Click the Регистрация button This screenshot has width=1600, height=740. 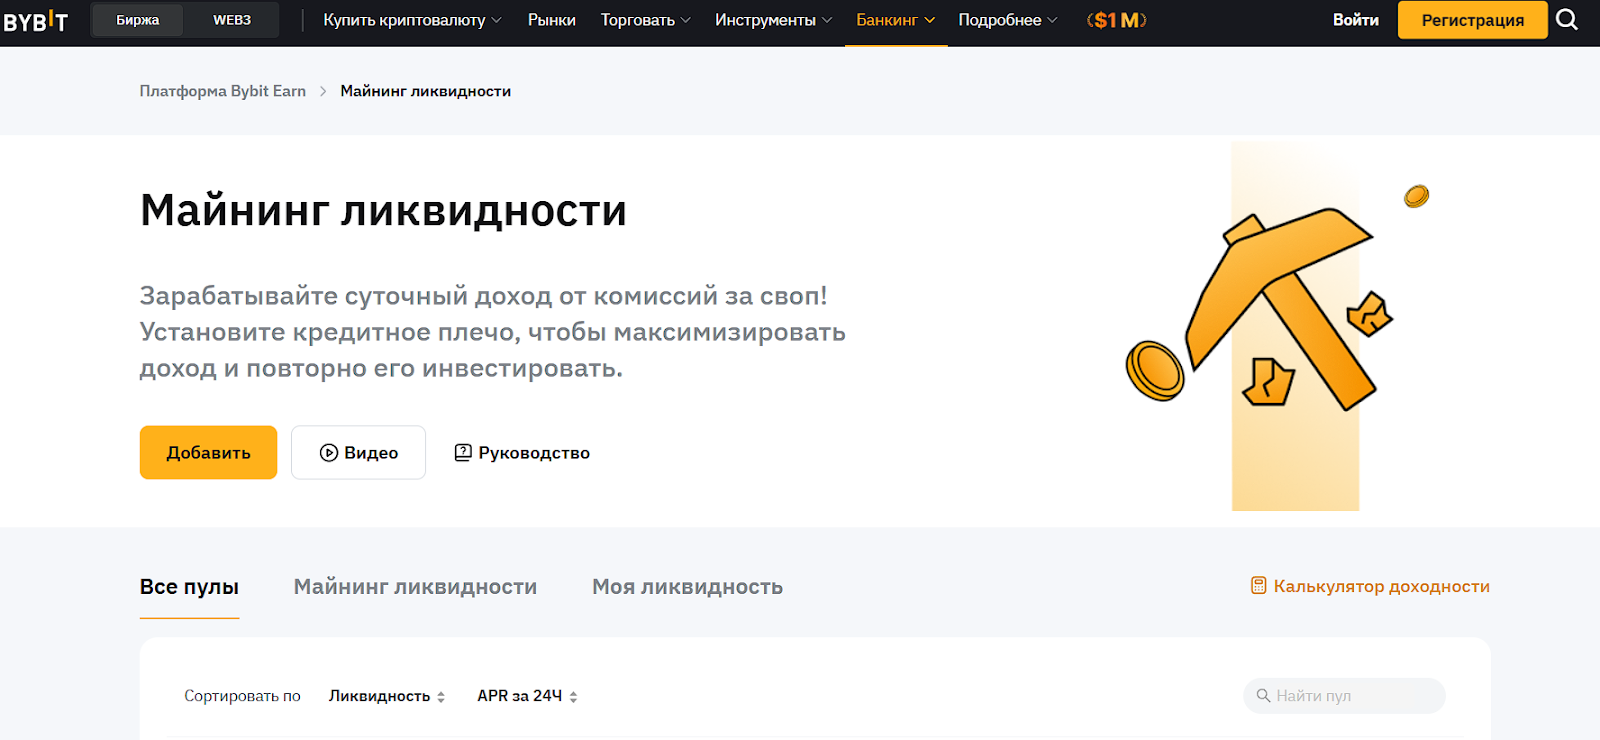[1473, 20]
